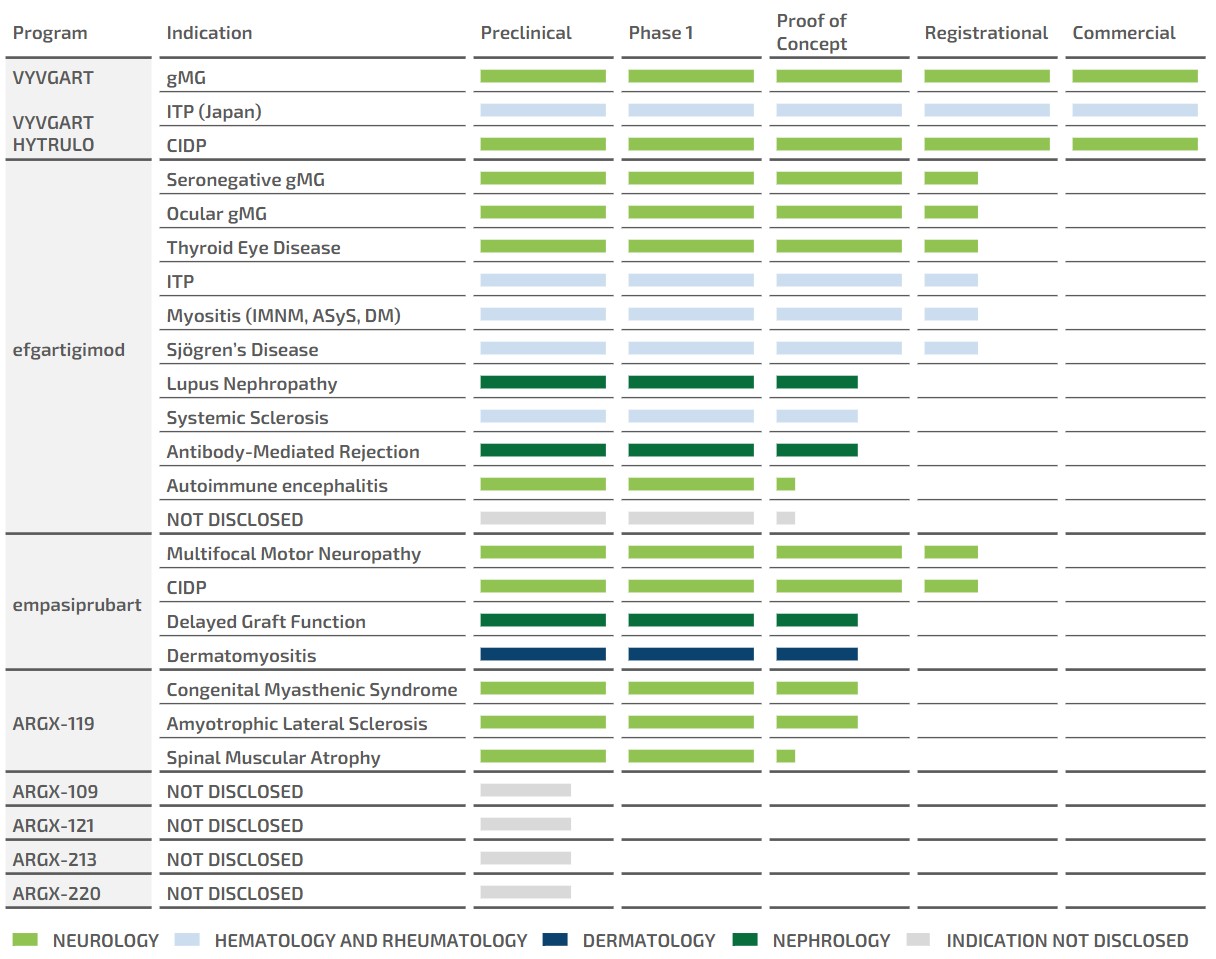
Task: Click the Commercial column header
Action: pyautogui.click(x=1124, y=33)
